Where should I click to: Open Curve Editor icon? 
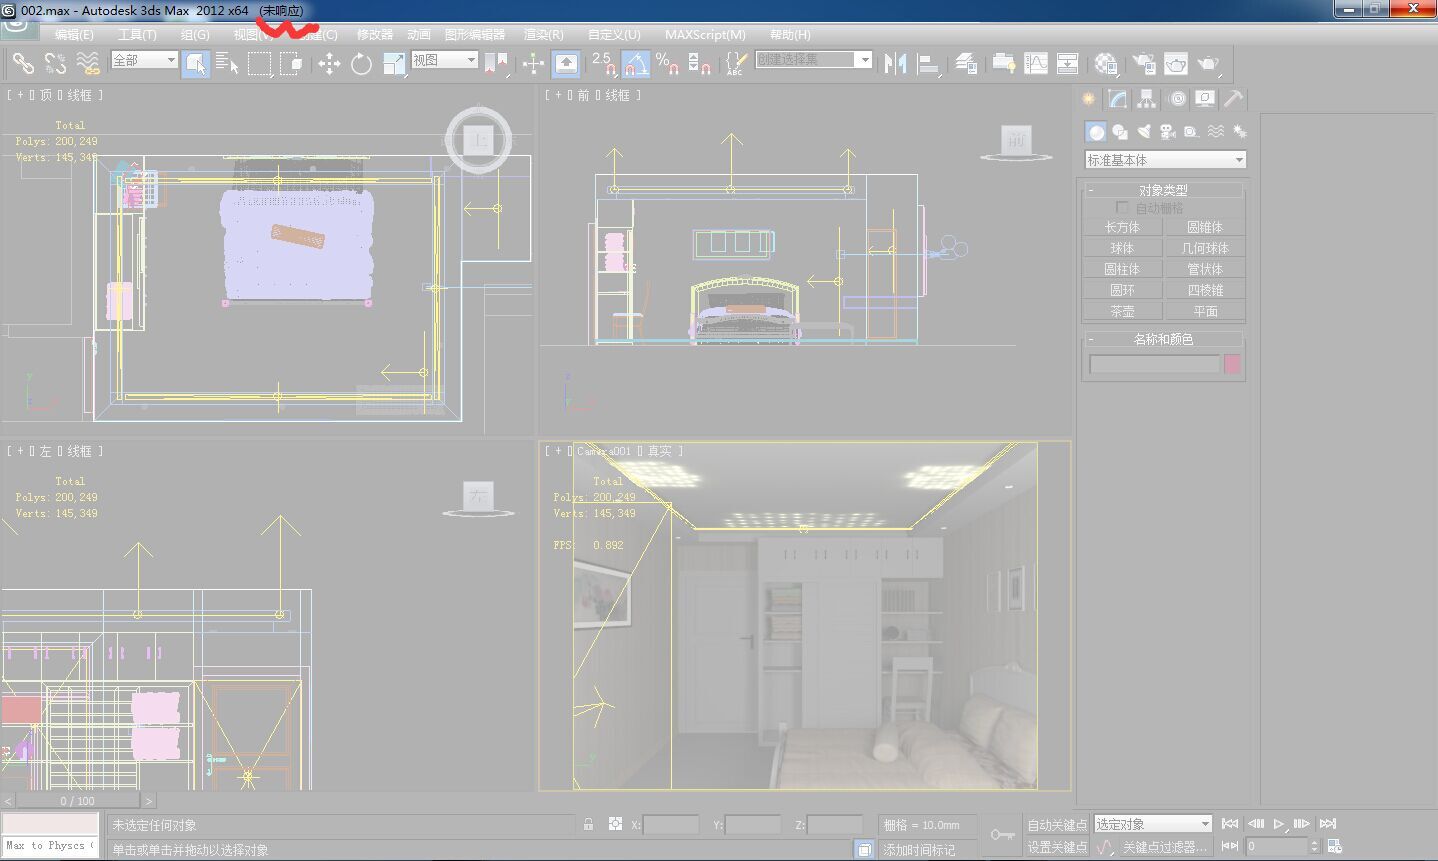coord(1036,64)
